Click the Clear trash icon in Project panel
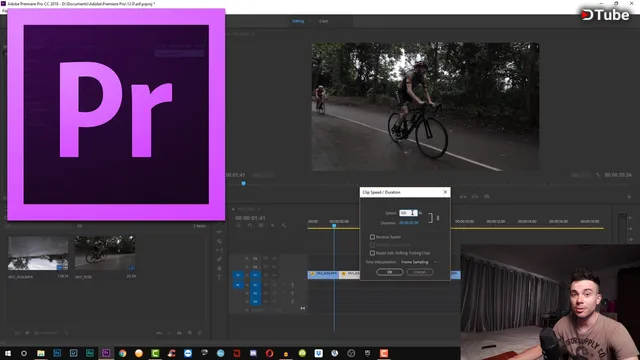Image resolution: width=640 pixels, height=360 pixels. click(x=200, y=333)
